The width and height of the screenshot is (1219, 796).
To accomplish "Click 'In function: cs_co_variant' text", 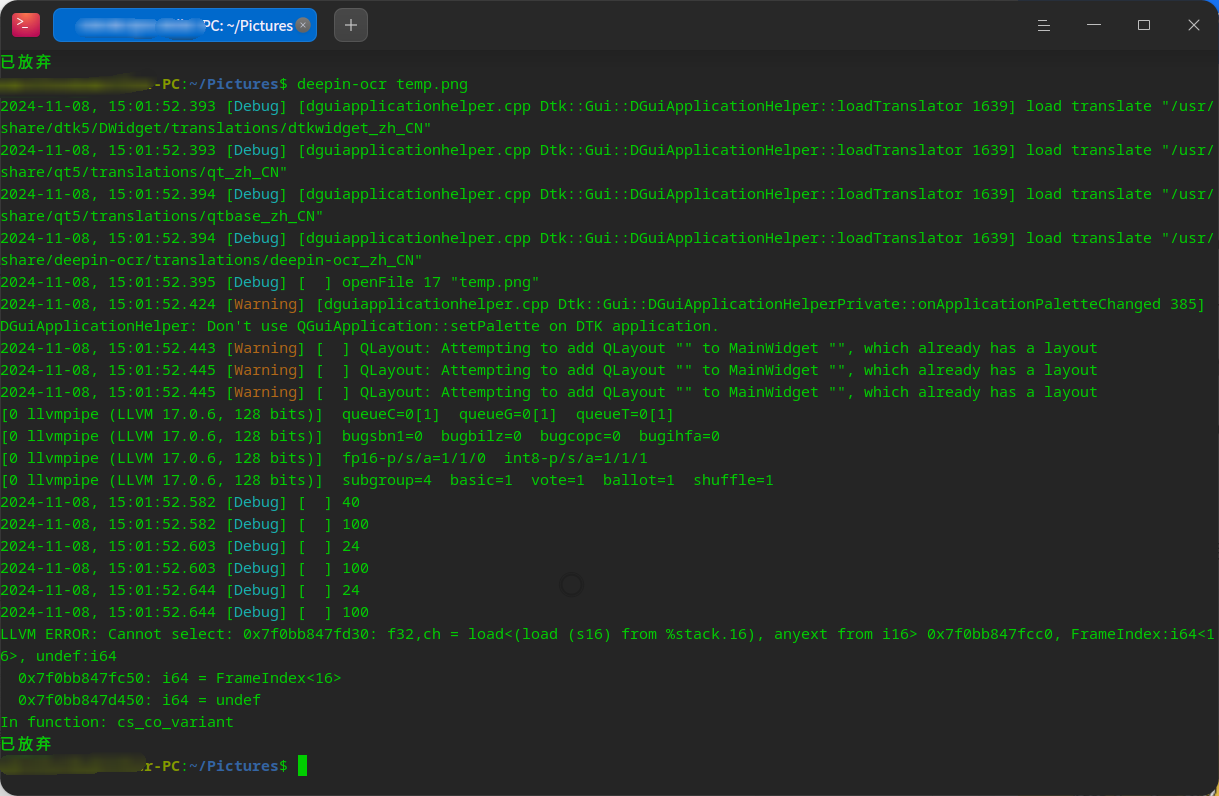I will [117, 722].
